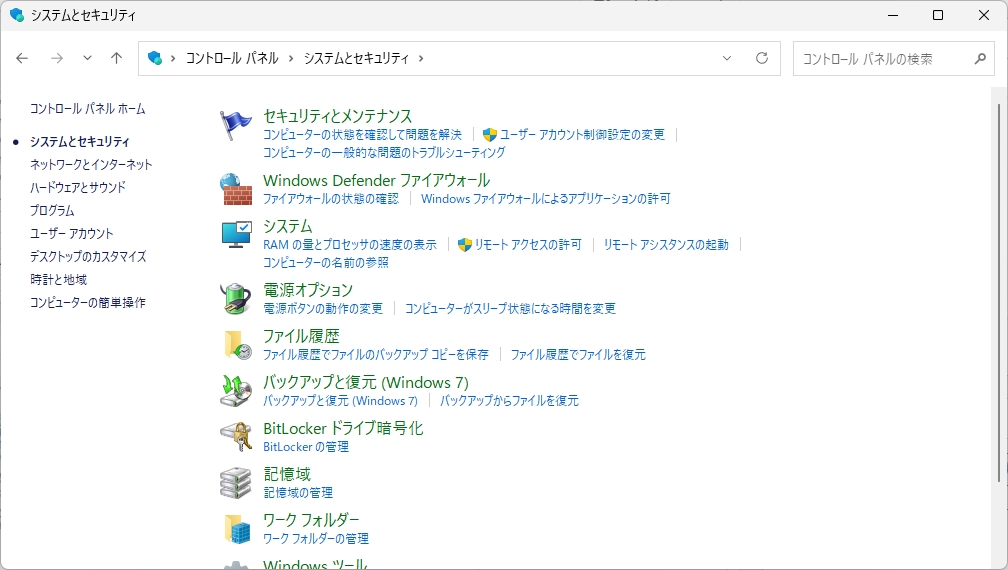Open リモート アクセスの許可 link
Viewport: 1008px width, 570px height.
(528, 245)
